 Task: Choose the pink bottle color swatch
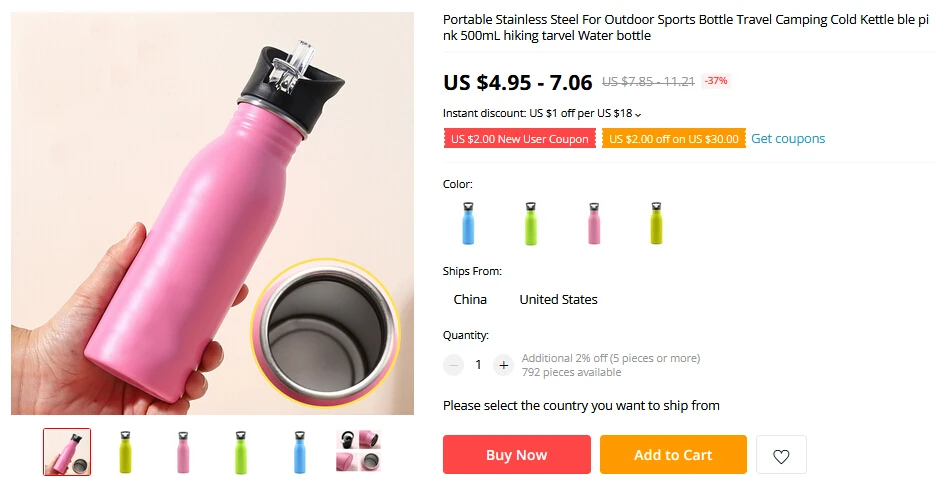[x=594, y=223]
